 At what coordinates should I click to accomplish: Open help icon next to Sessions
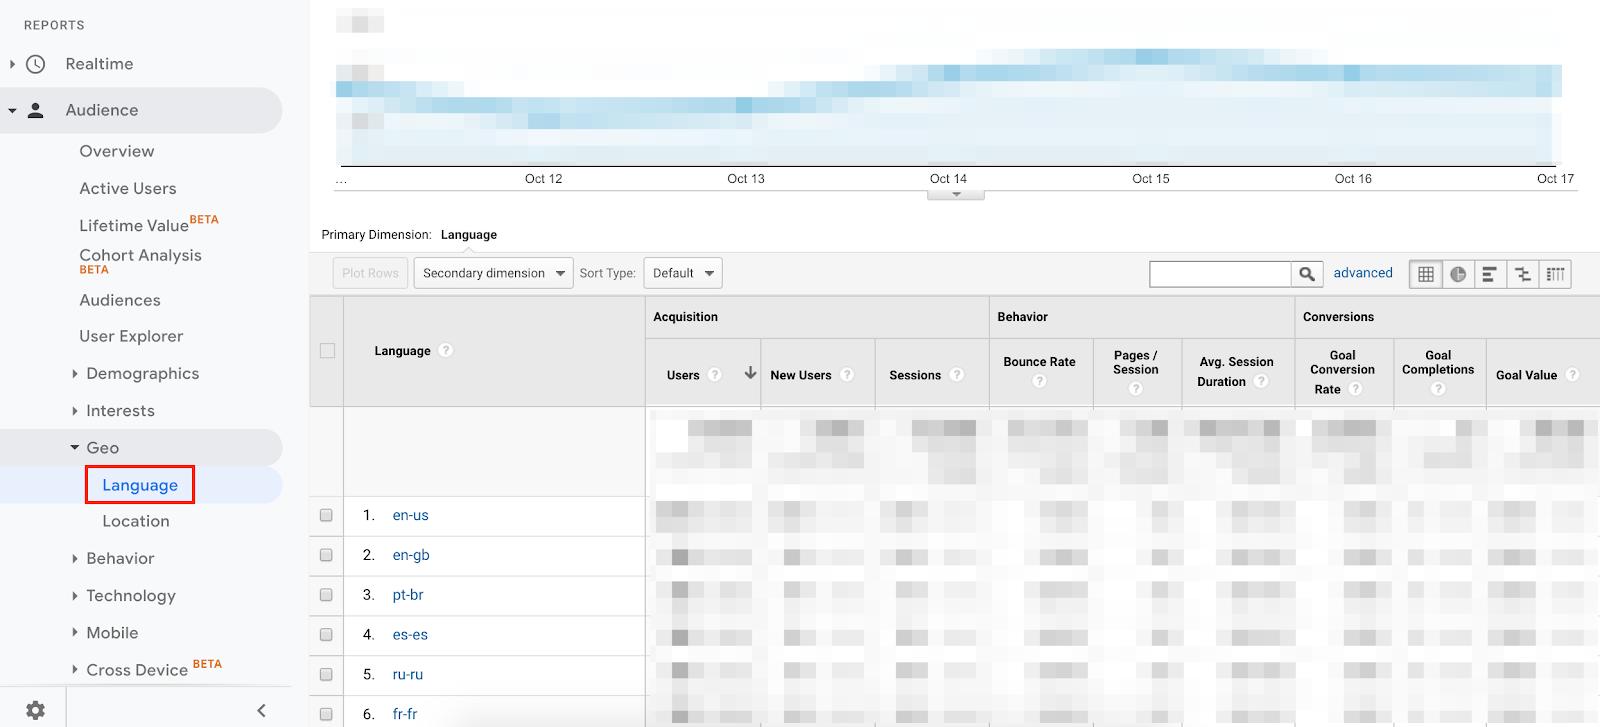coord(957,375)
